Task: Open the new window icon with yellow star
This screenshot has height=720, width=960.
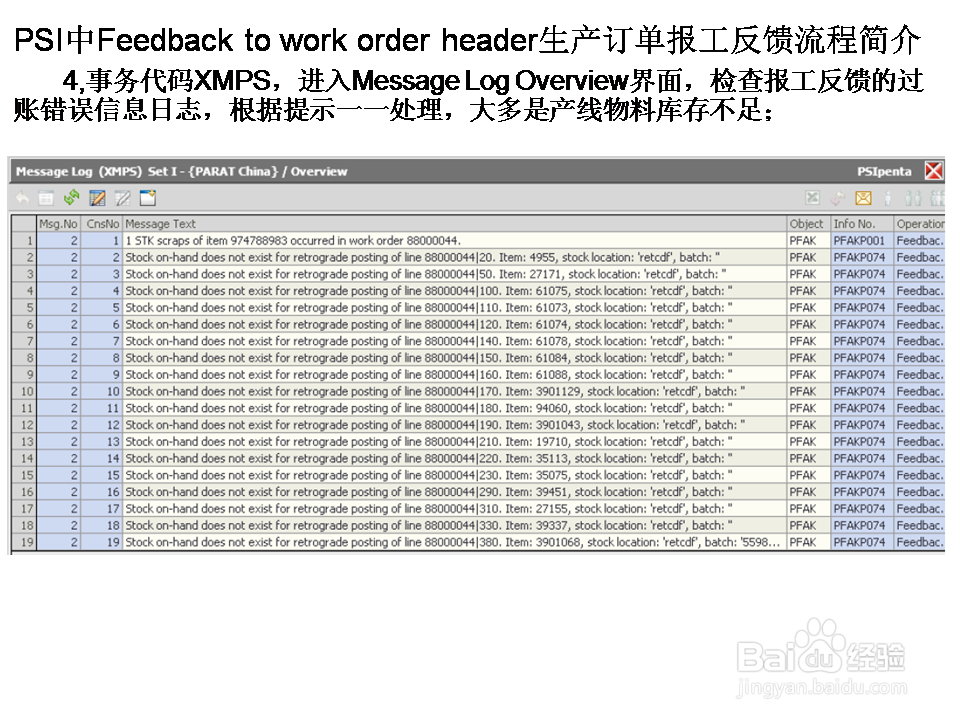Action: (x=148, y=198)
